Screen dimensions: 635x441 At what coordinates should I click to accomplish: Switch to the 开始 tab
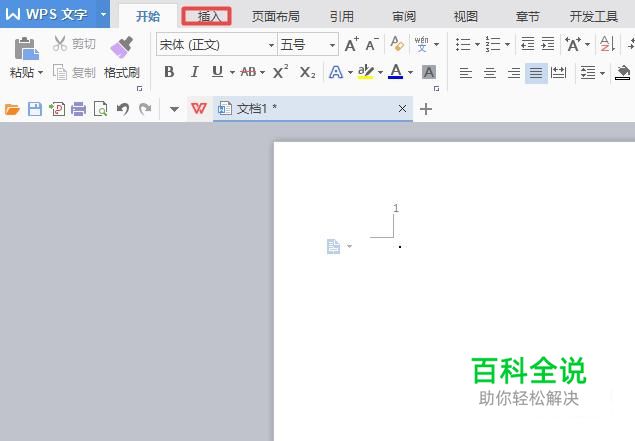coord(148,17)
